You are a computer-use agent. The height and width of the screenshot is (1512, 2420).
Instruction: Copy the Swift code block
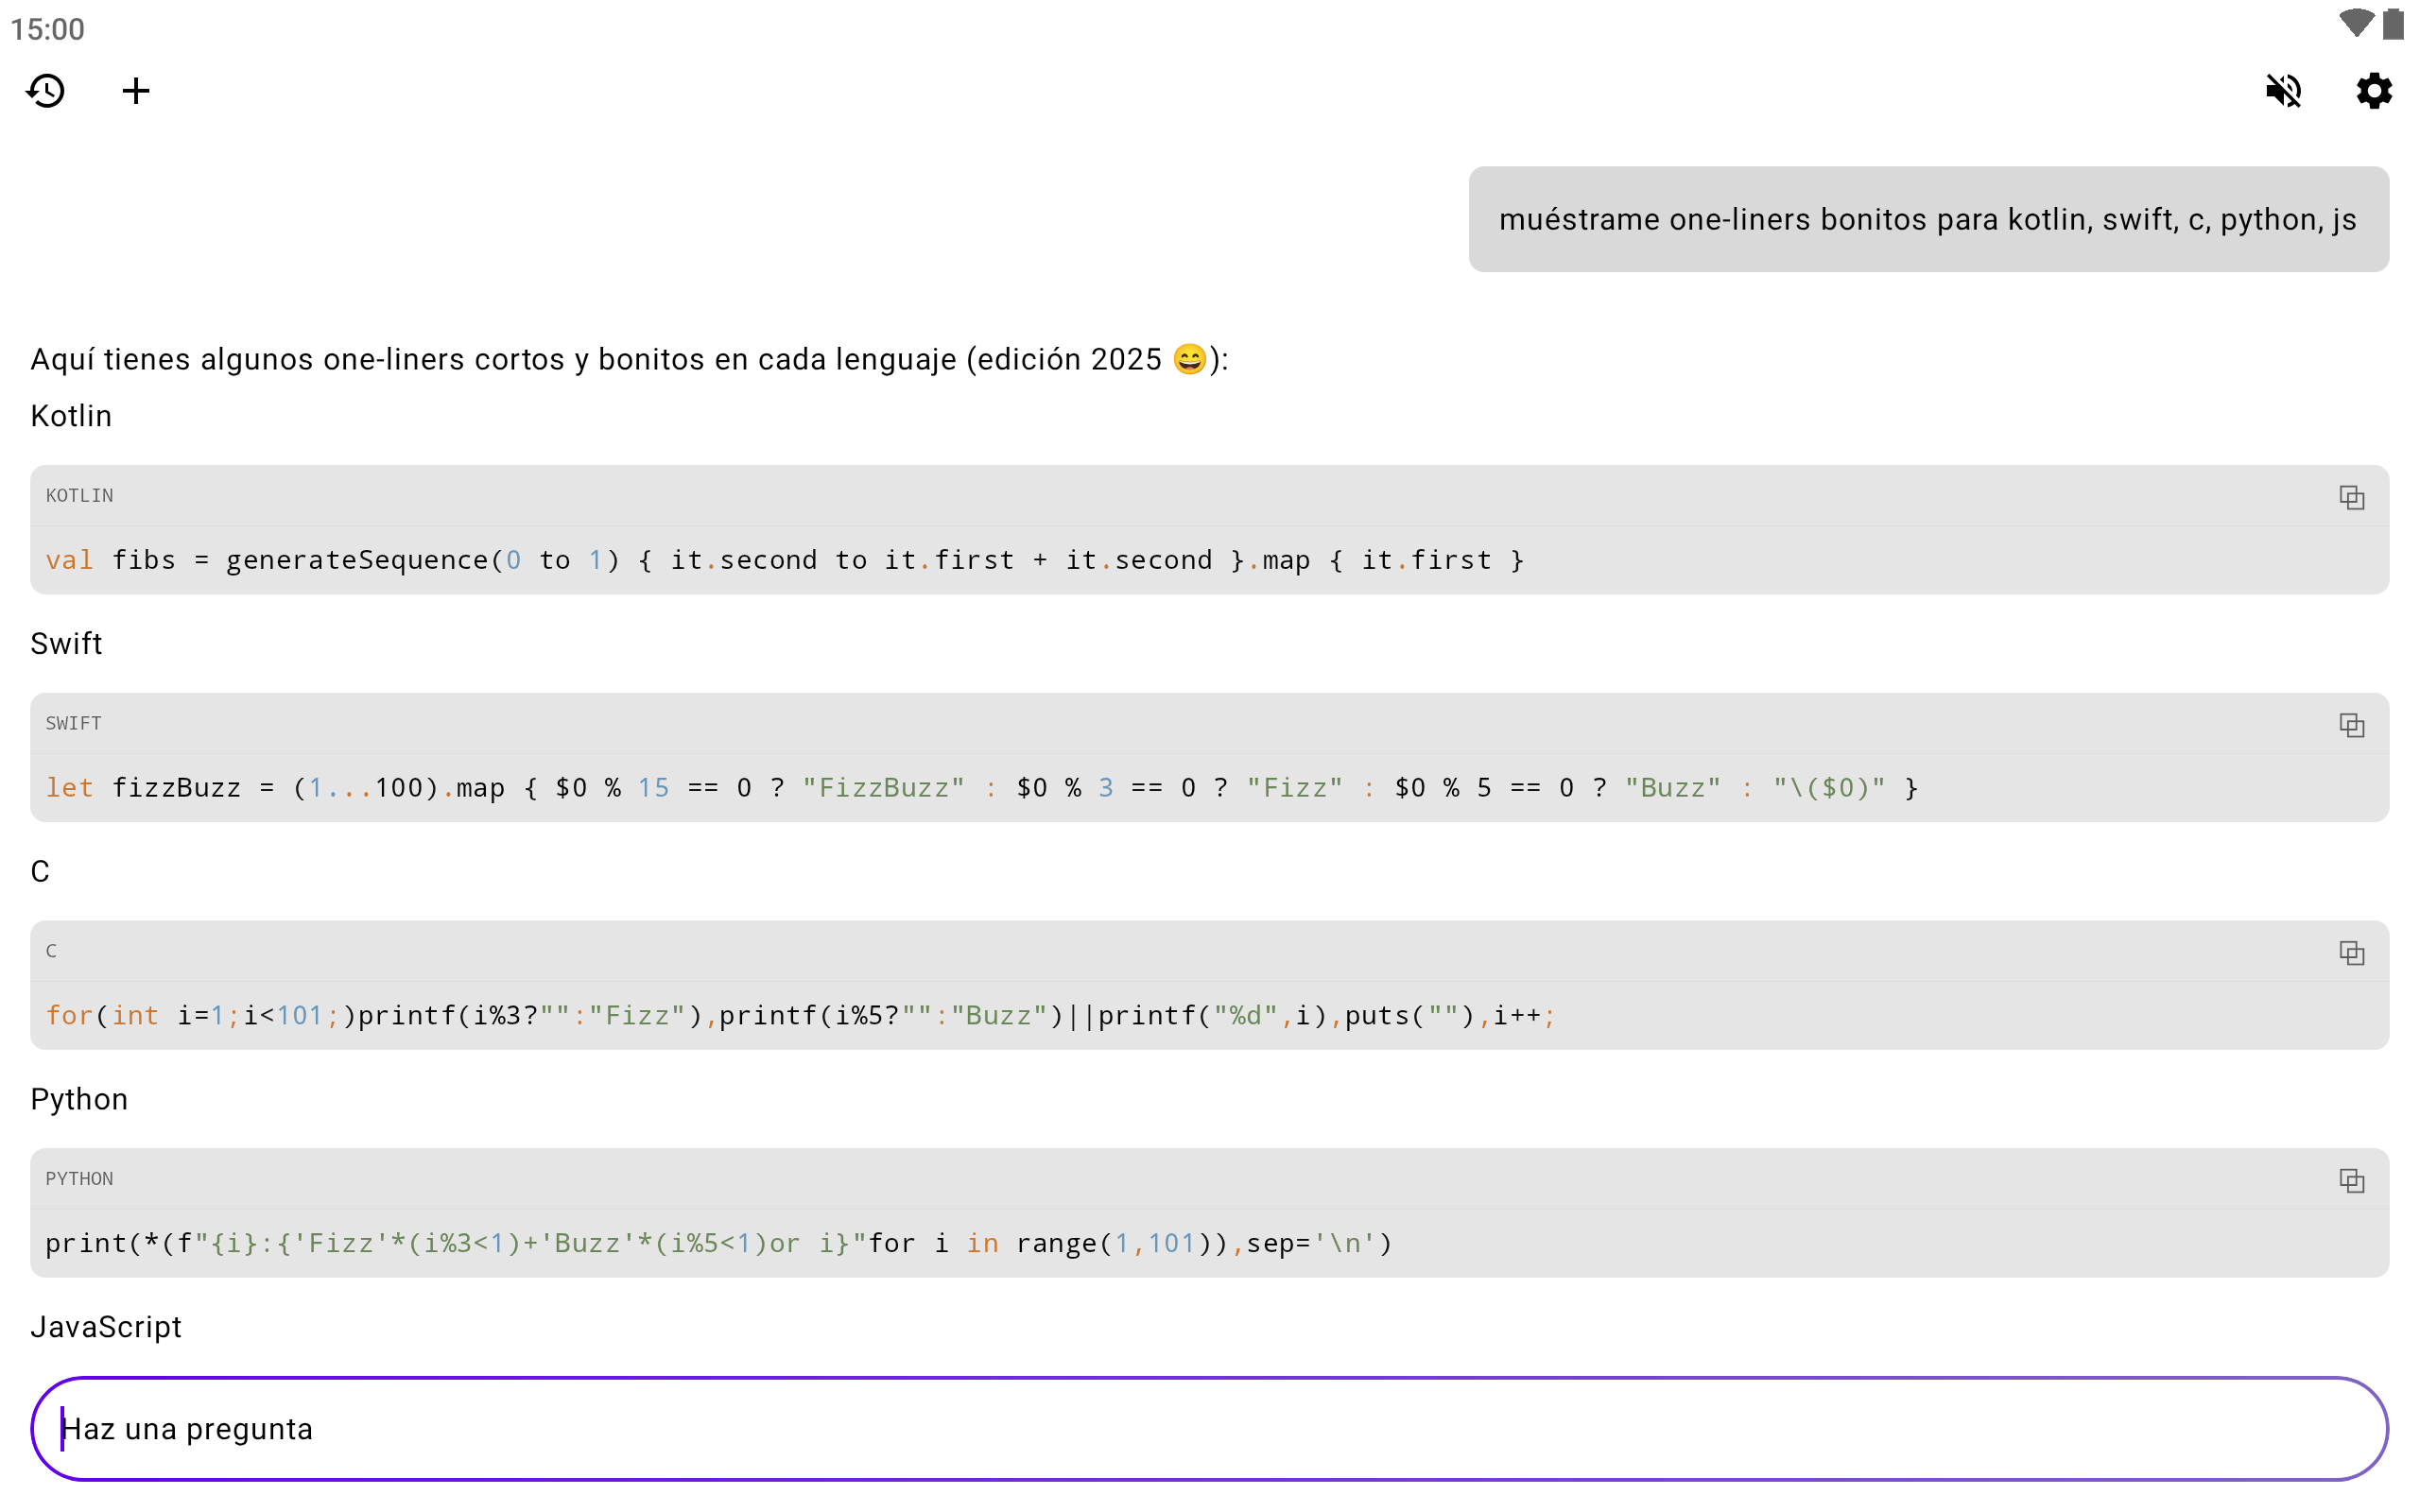point(2351,725)
